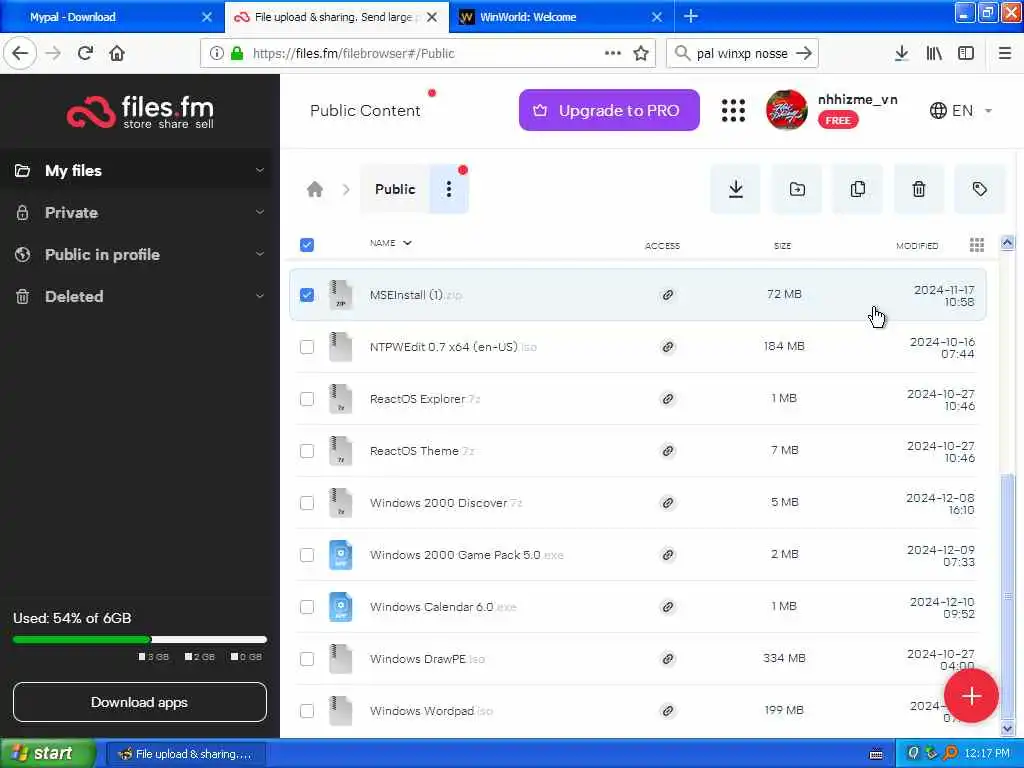Click the copy files icon

857,189
